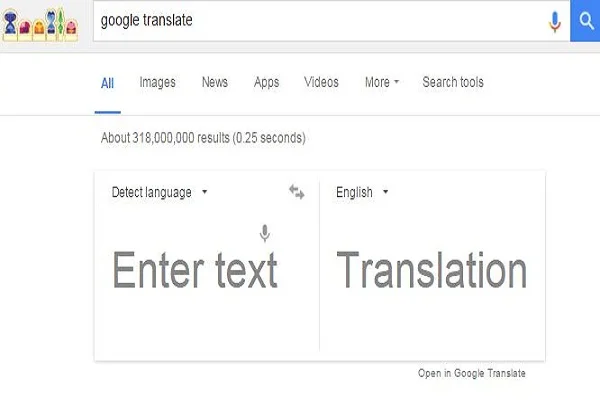Click the Google doodle logo
The image size is (600, 400).
coord(44,21)
